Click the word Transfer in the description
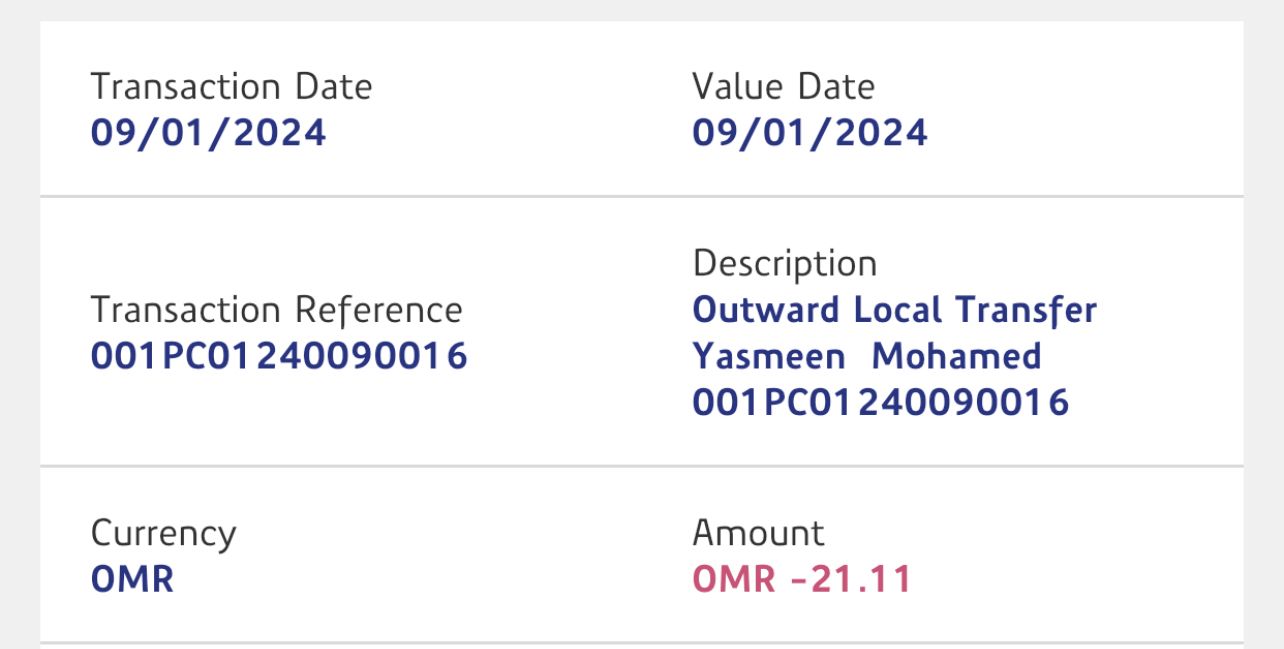The image size is (1284, 649). tap(1026, 310)
